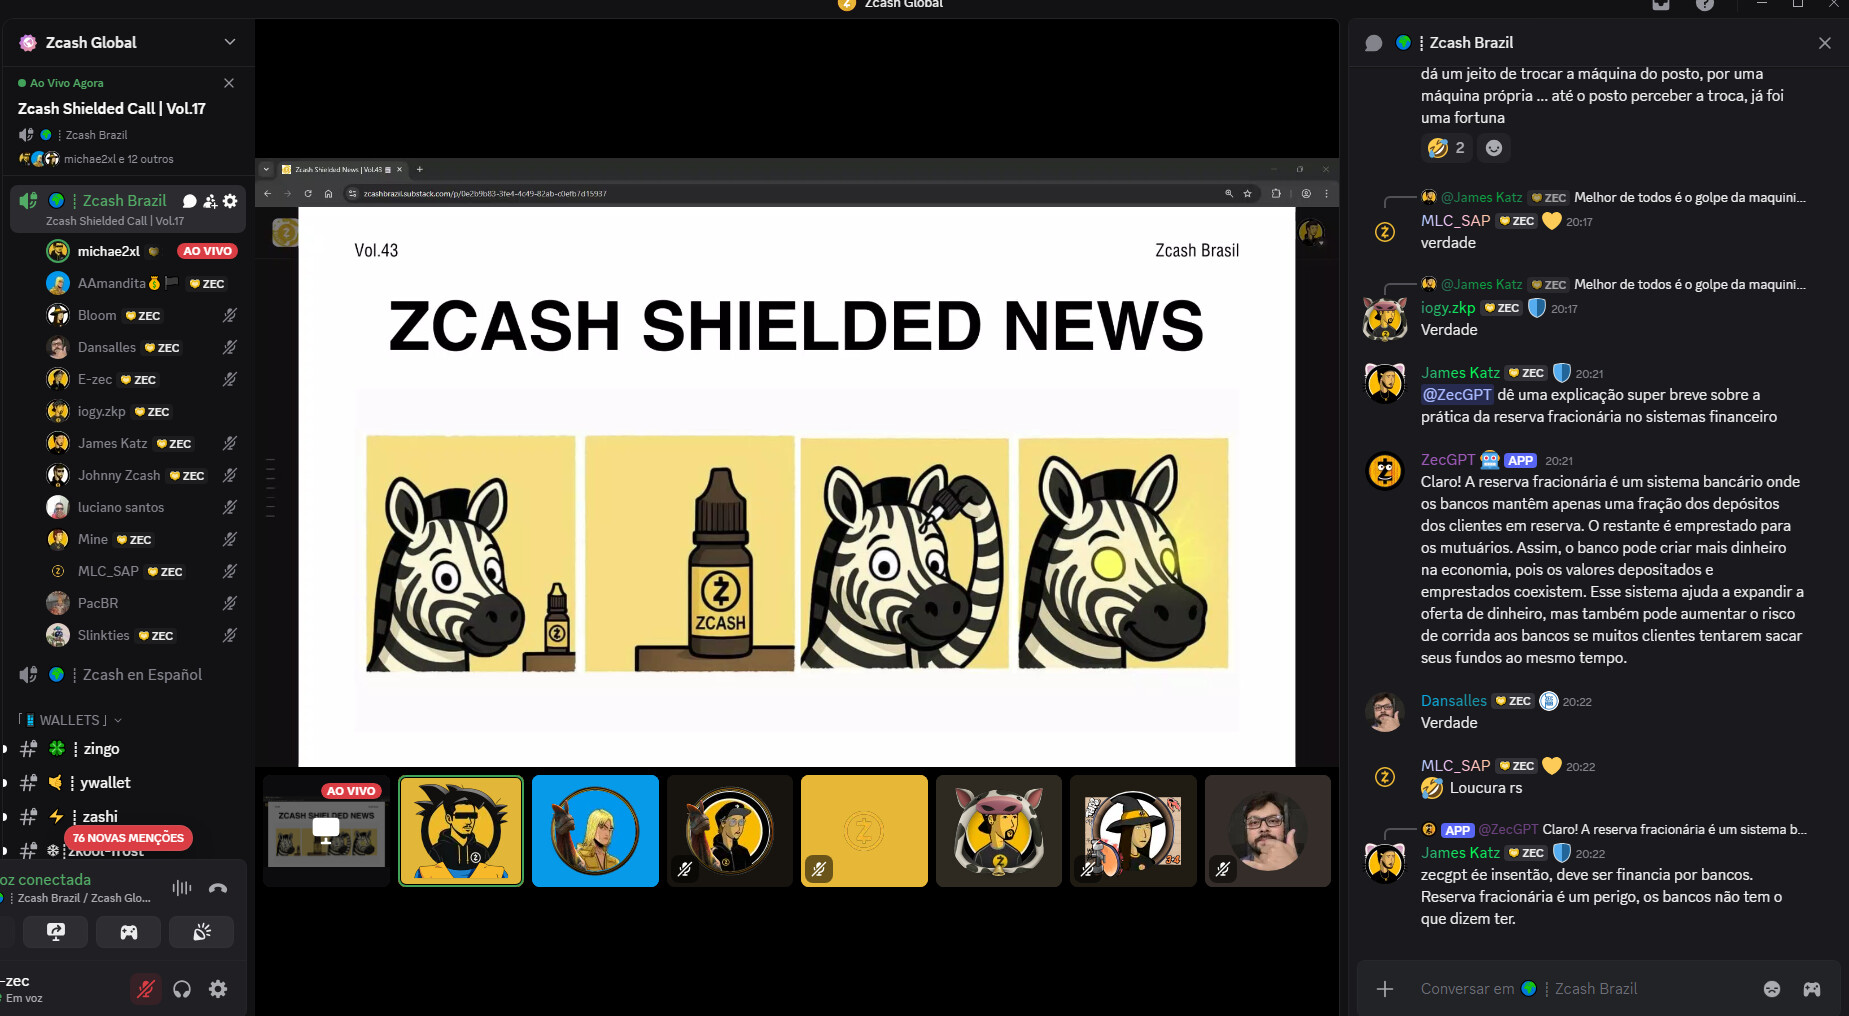Toggle noise suppression in voice panel
1849x1016 pixels.
pyautogui.click(x=182, y=887)
